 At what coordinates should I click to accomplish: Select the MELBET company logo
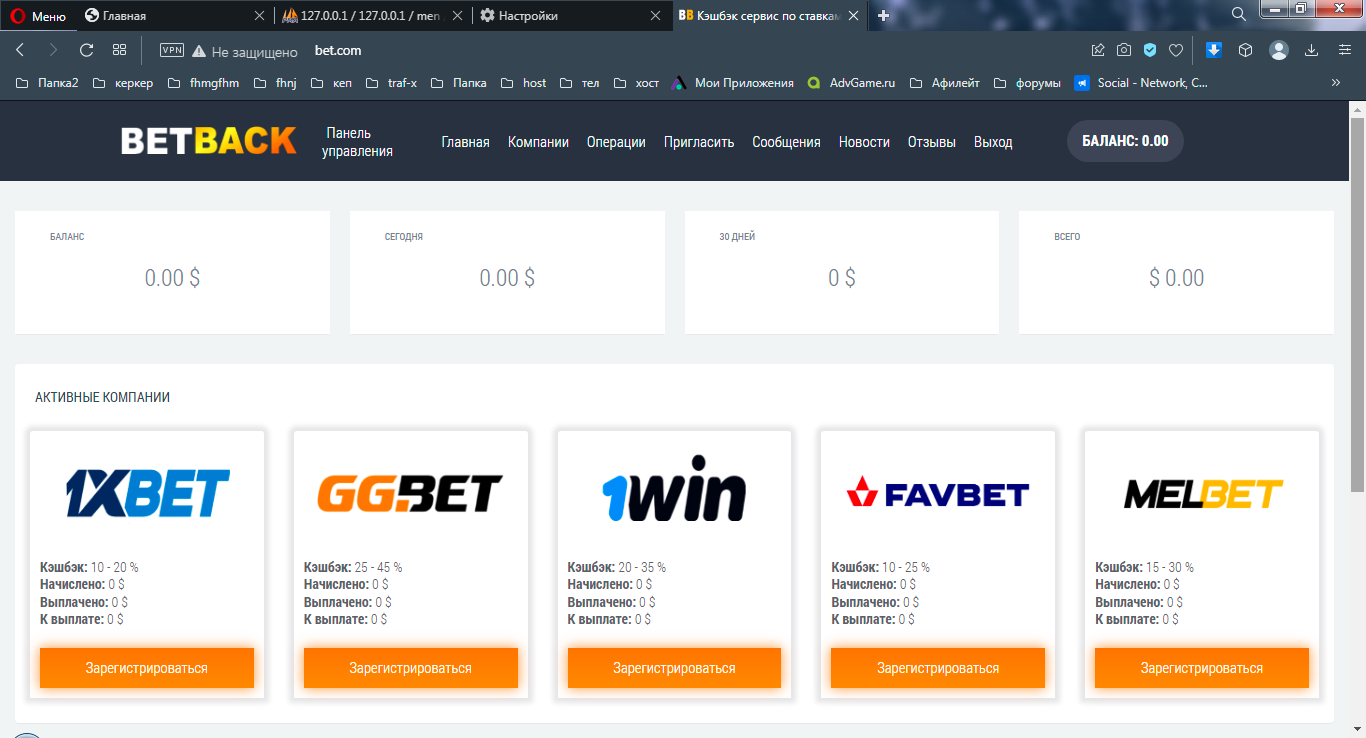click(1202, 494)
